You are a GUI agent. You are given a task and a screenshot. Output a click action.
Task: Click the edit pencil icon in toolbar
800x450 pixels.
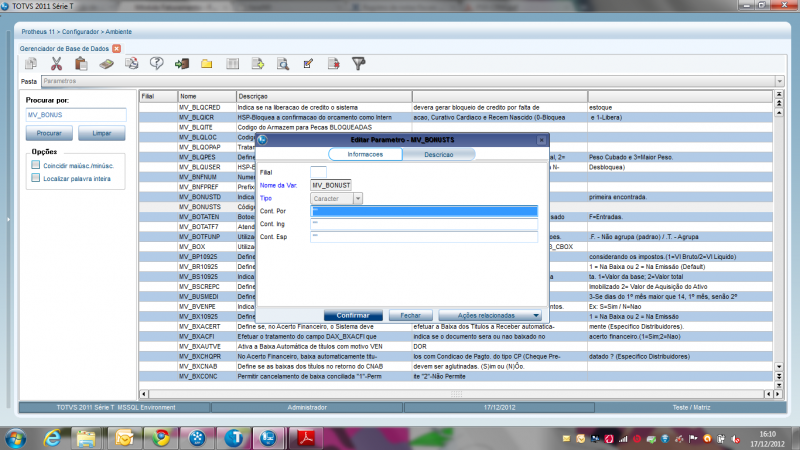click(x=308, y=64)
